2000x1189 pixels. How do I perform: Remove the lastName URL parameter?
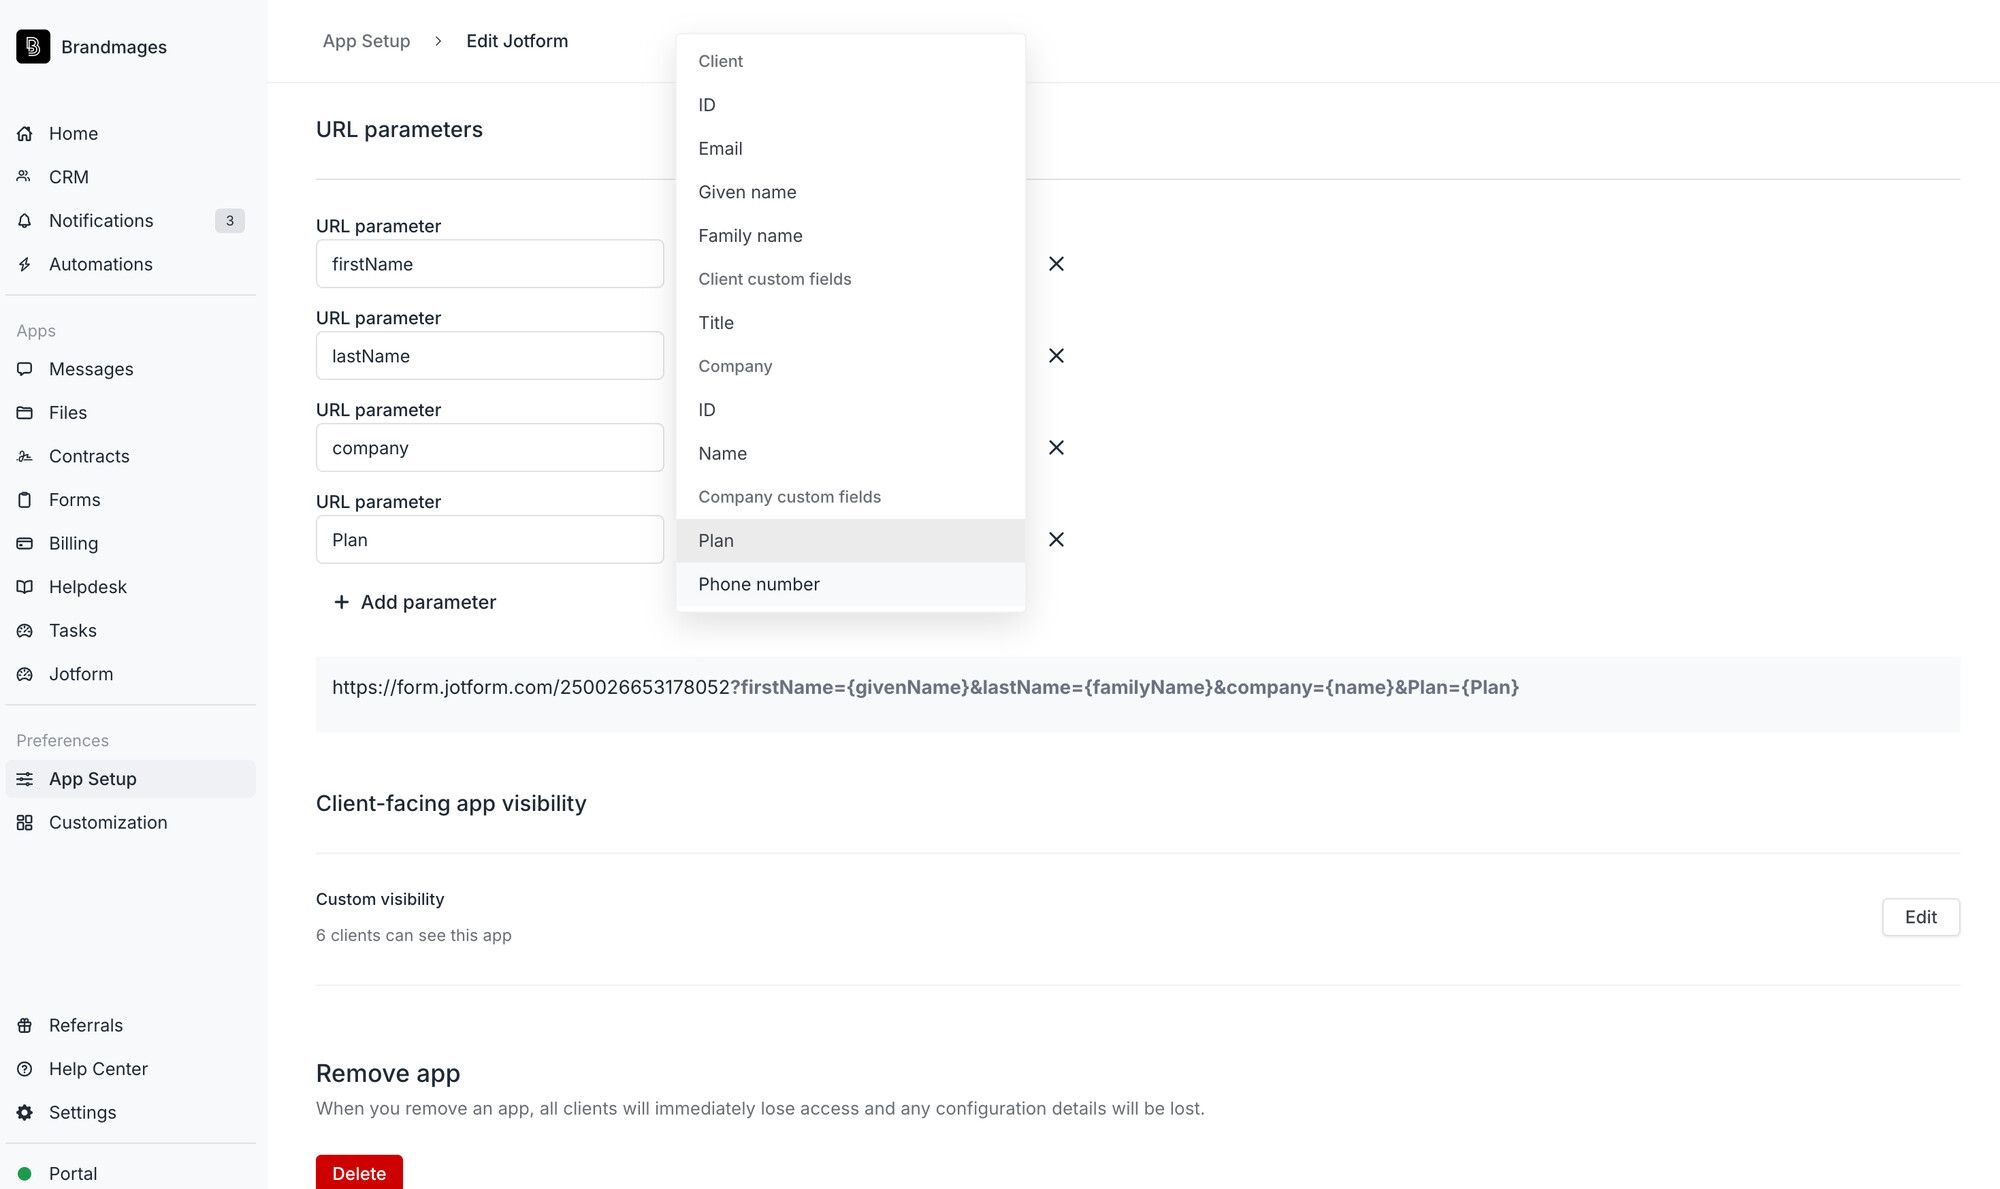[1056, 356]
